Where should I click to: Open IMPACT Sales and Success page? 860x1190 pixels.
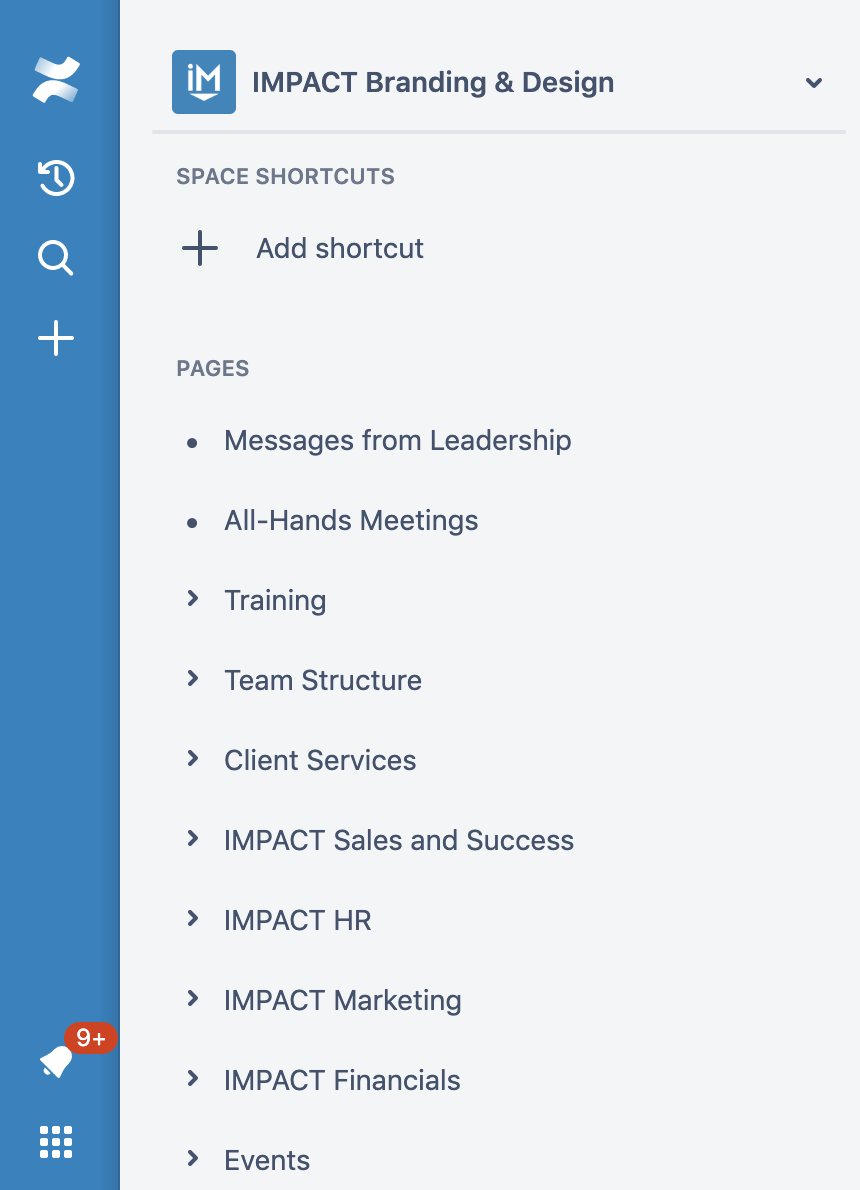399,840
